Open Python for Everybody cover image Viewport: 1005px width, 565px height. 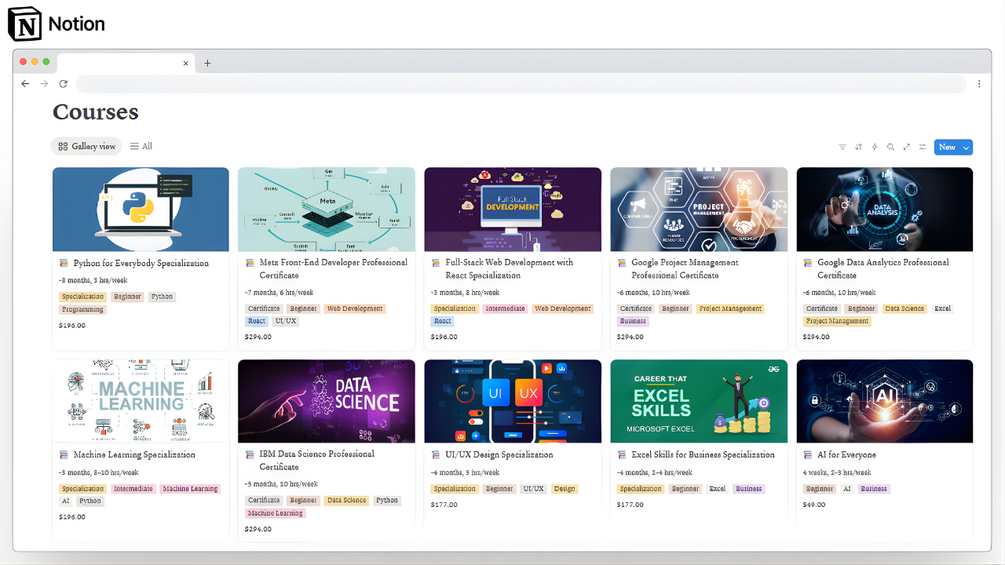[140, 209]
